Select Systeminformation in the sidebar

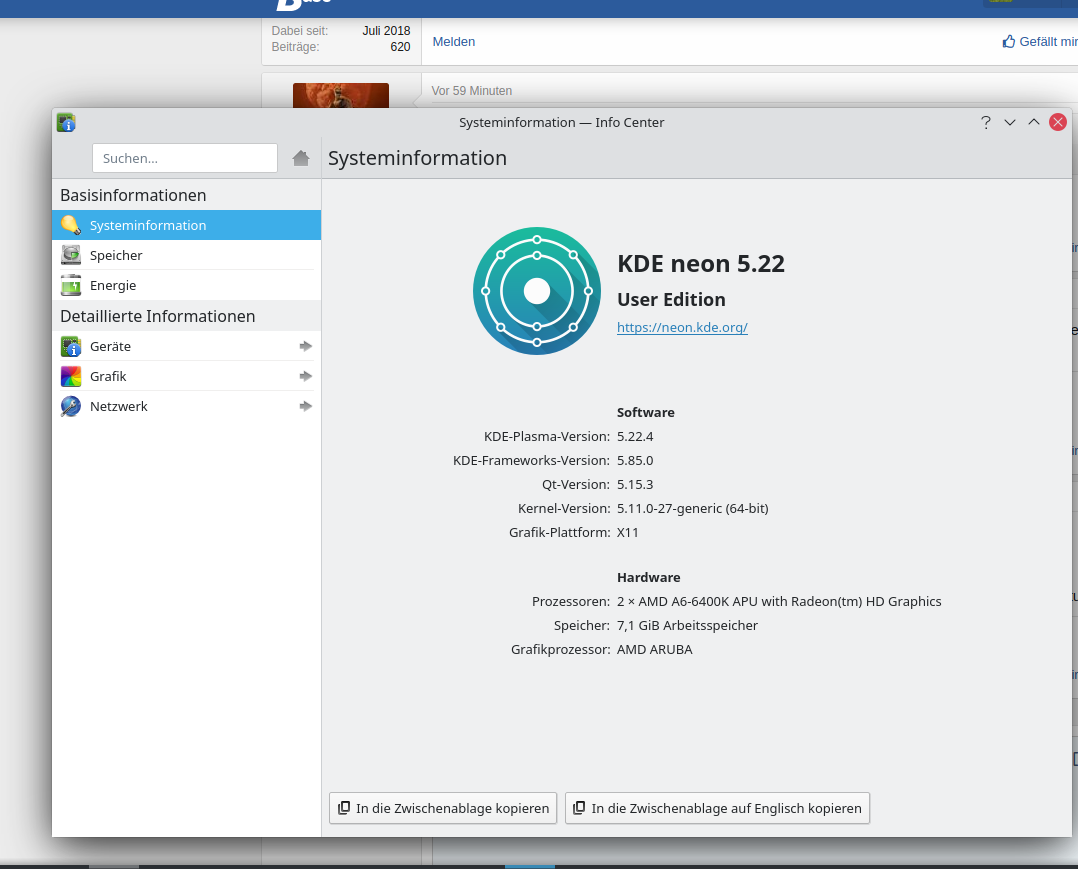[x=186, y=225]
